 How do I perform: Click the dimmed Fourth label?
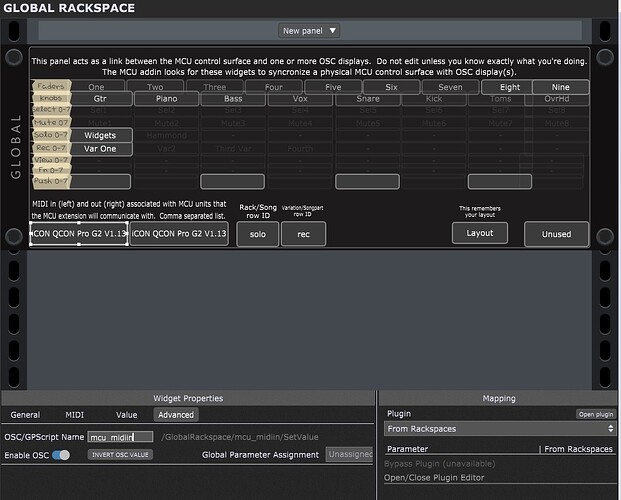click(300, 149)
